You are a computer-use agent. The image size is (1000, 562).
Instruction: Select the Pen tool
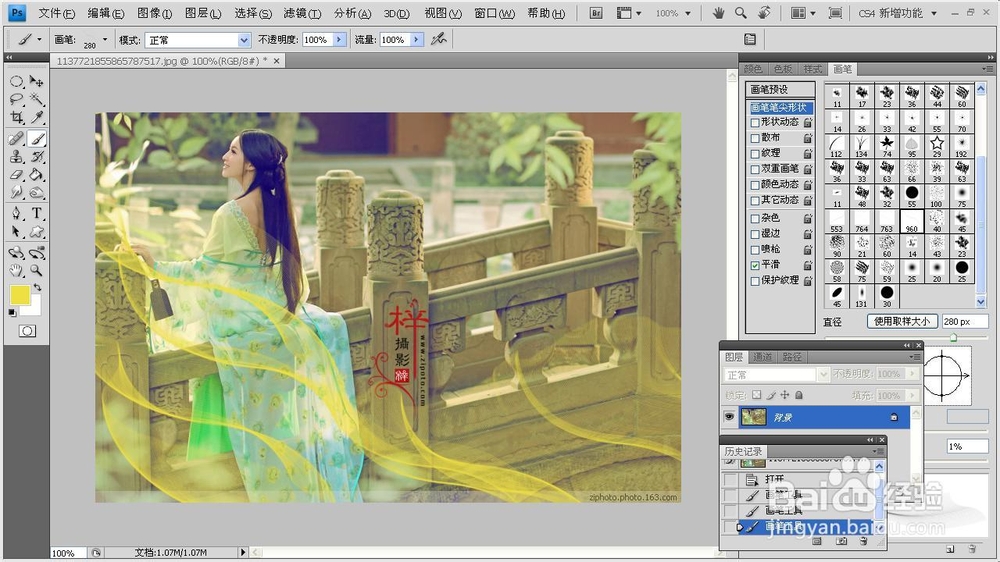coord(17,214)
